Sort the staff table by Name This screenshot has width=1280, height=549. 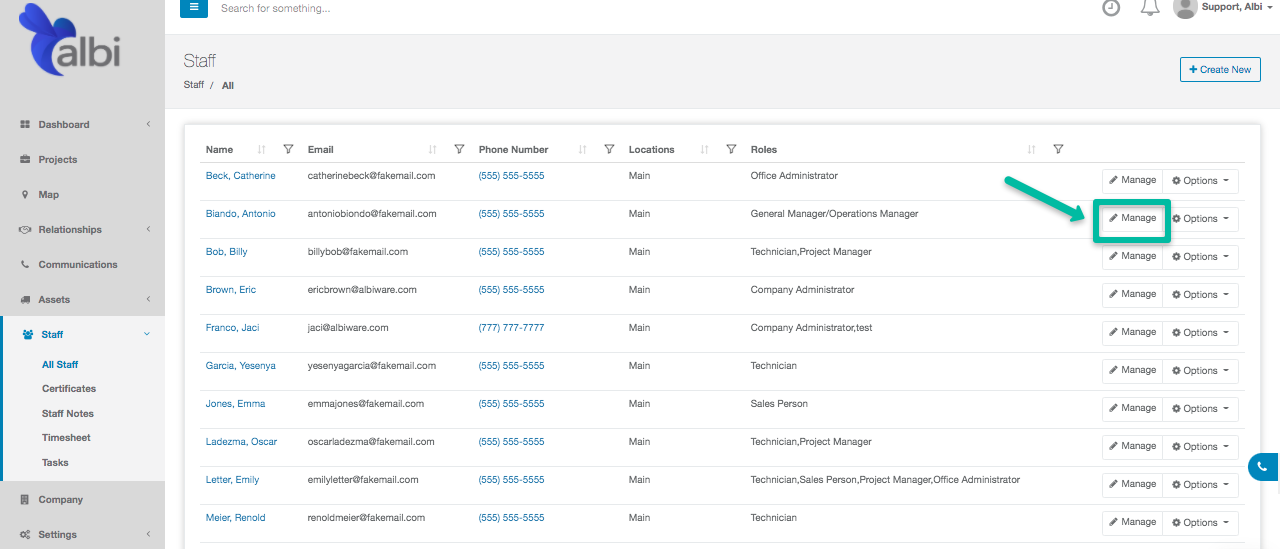click(x=262, y=150)
